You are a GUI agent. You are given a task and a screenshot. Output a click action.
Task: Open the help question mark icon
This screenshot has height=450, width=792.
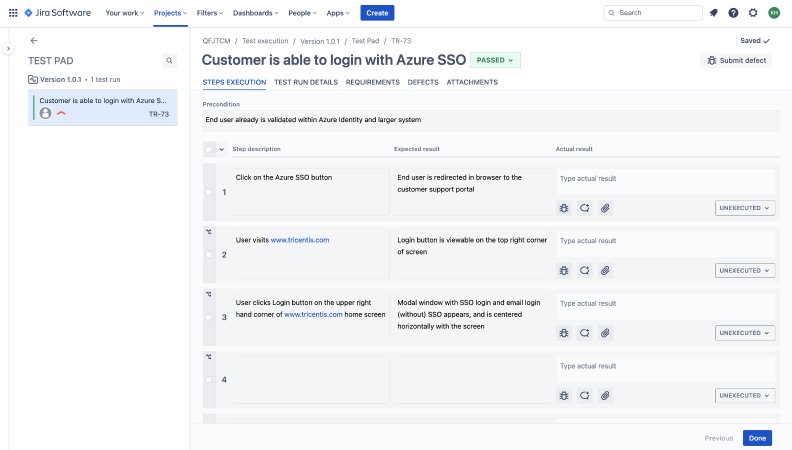pos(733,13)
